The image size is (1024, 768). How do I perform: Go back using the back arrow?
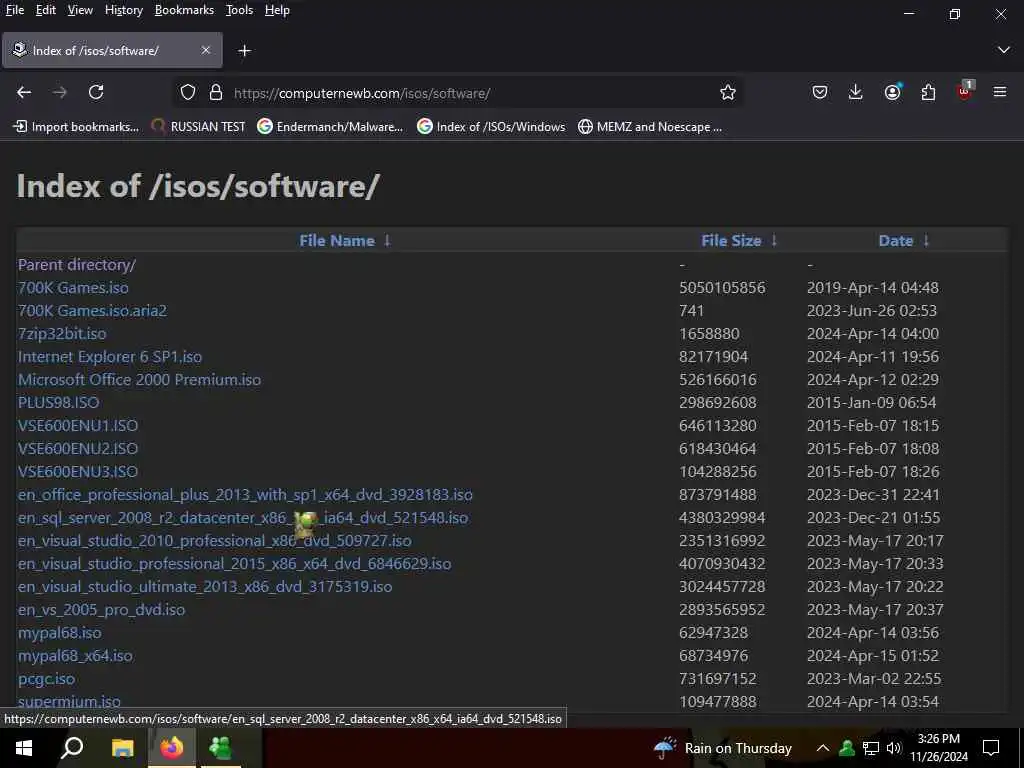pyautogui.click(x=24, y=93)
